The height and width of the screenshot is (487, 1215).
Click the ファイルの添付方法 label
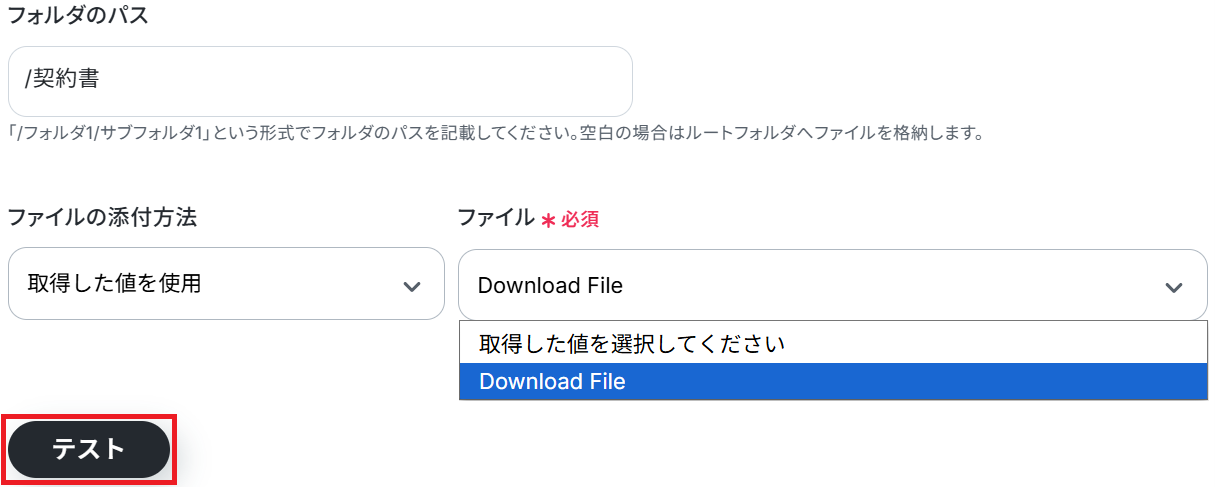[102, 218]
